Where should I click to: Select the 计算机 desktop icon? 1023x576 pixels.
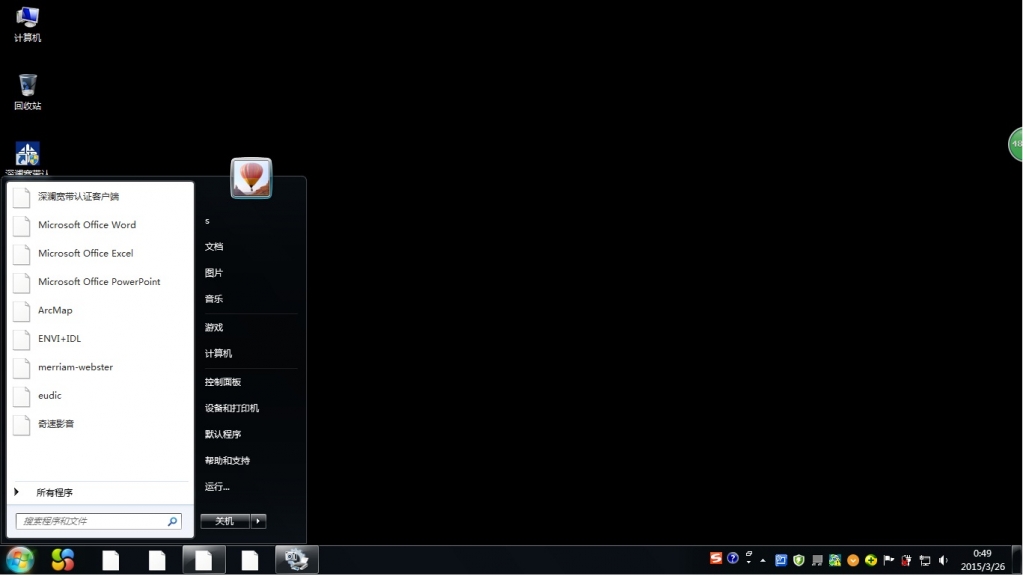coord(28,24)
